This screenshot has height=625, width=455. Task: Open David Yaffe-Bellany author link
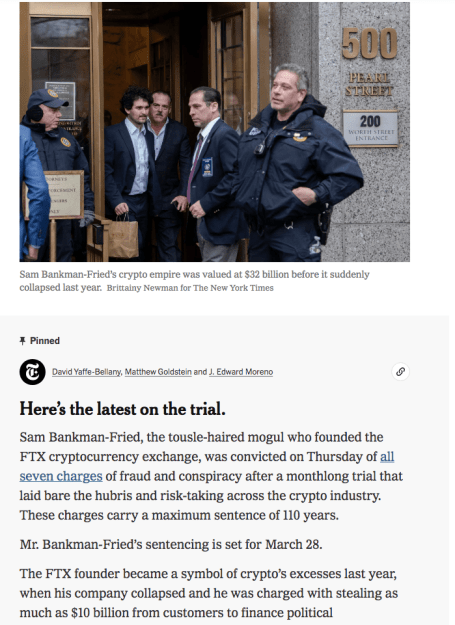86,372
